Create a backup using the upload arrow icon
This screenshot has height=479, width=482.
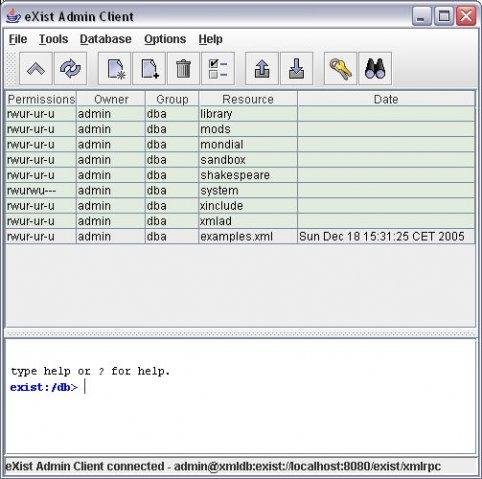pos(262,69)
